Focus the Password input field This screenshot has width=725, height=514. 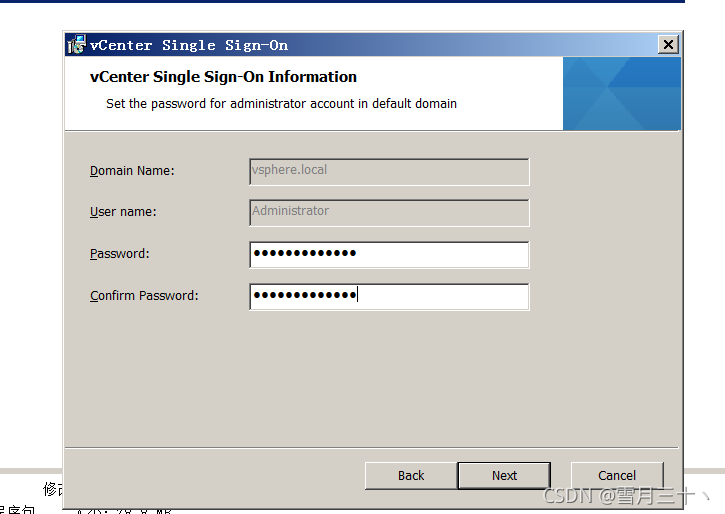pos(389,254)
